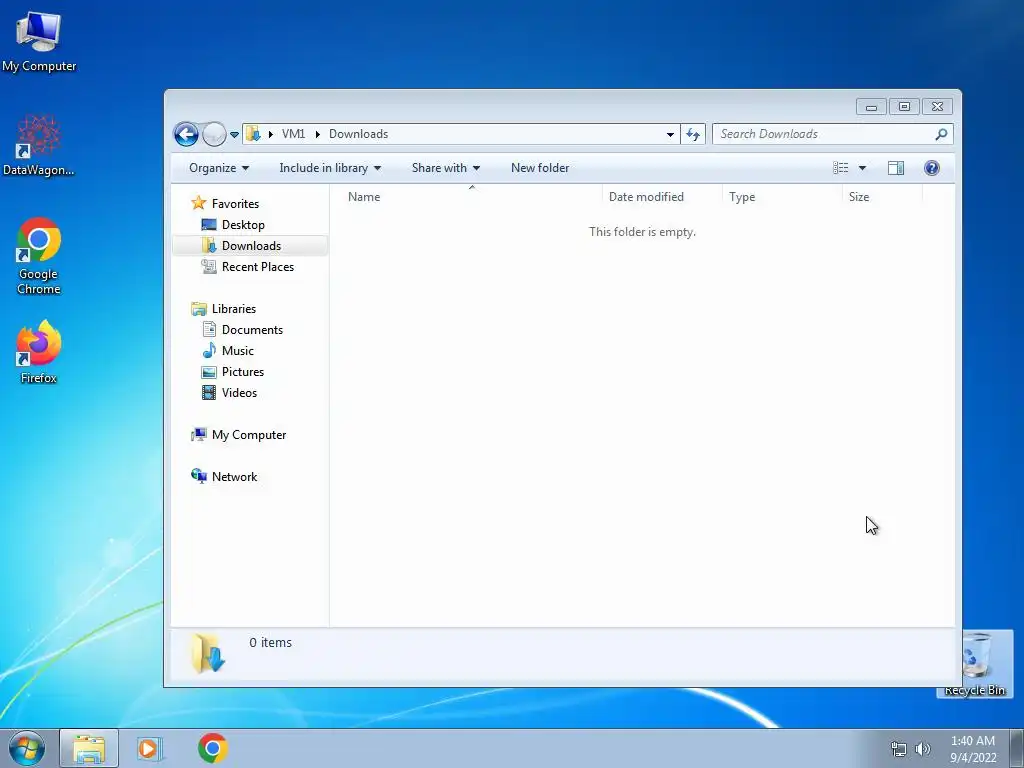Screen dimensions: 1024x768
Task: Open Include in library menu
Action: [x=330, y=168]
